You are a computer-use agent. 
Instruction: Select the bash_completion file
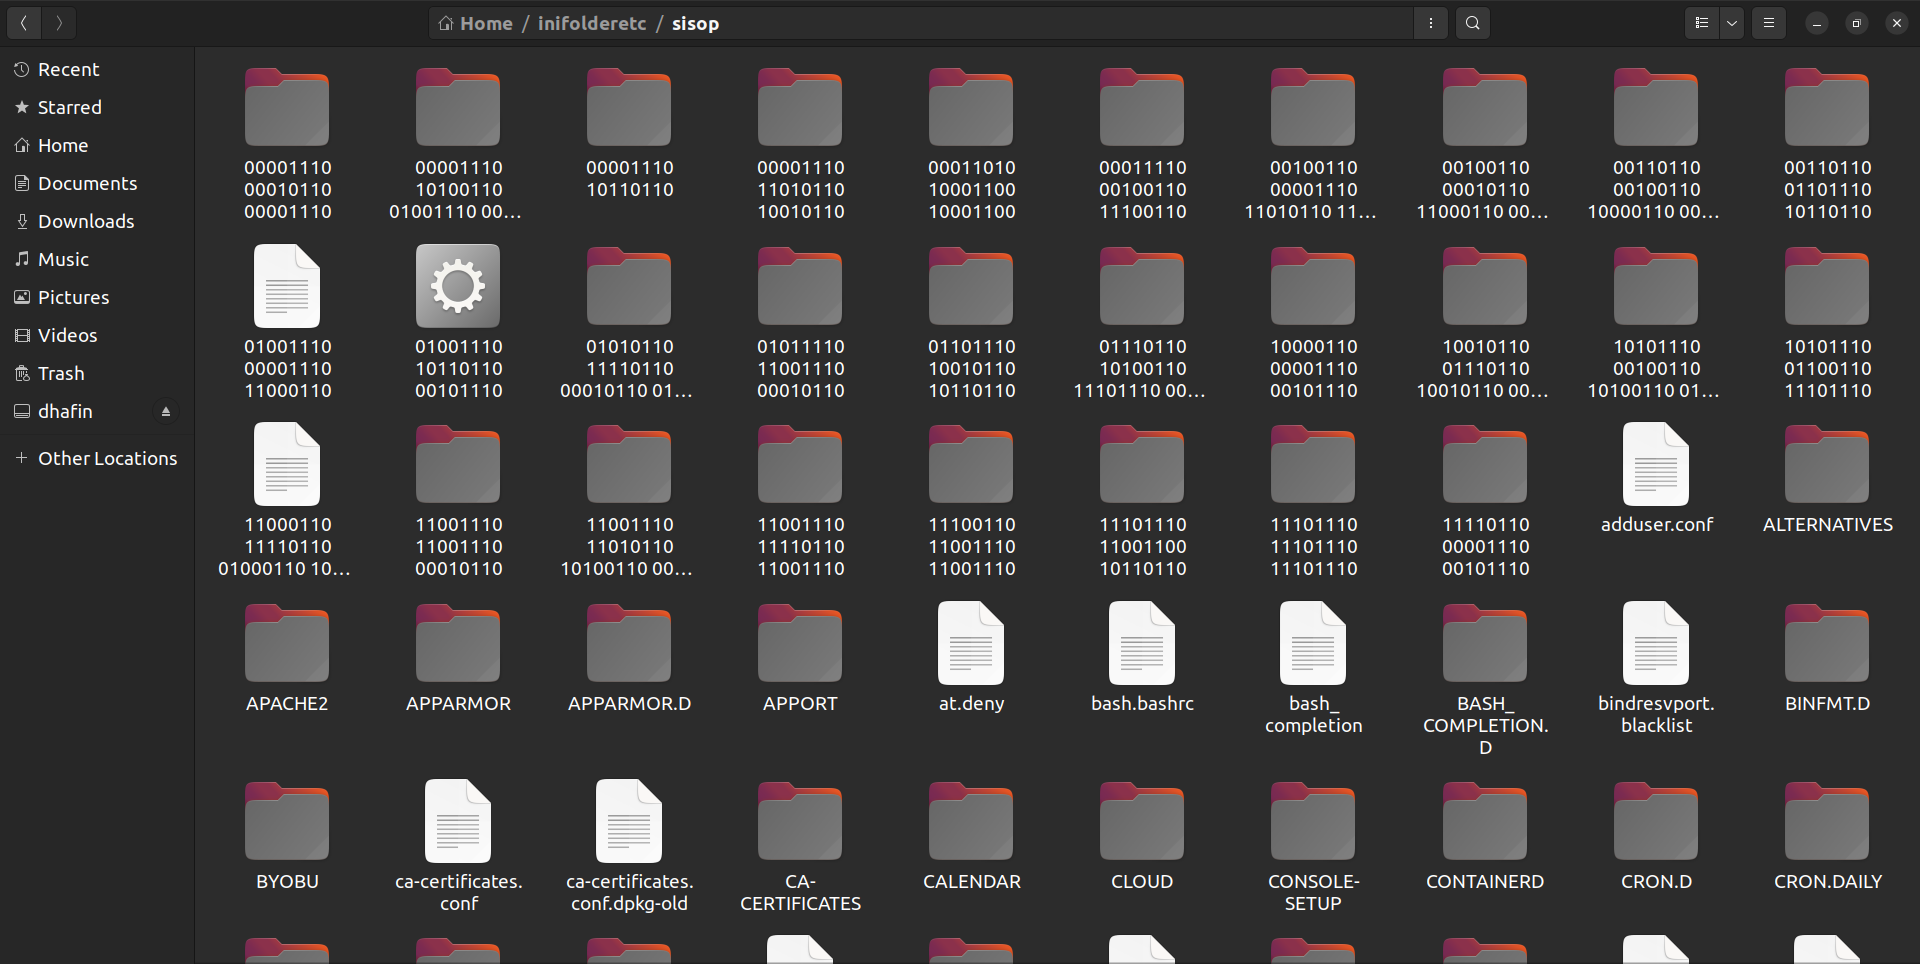tap(1313, 668)
